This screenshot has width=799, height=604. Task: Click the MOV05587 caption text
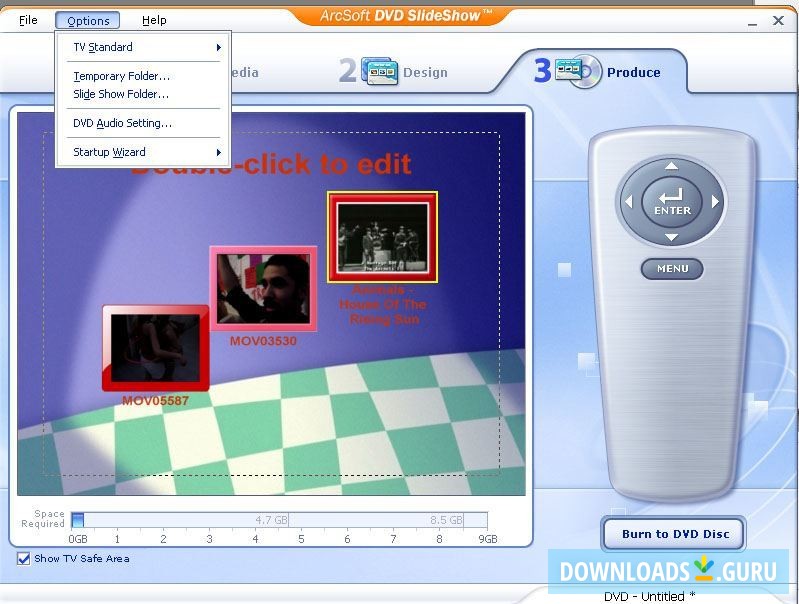point(155,401)
